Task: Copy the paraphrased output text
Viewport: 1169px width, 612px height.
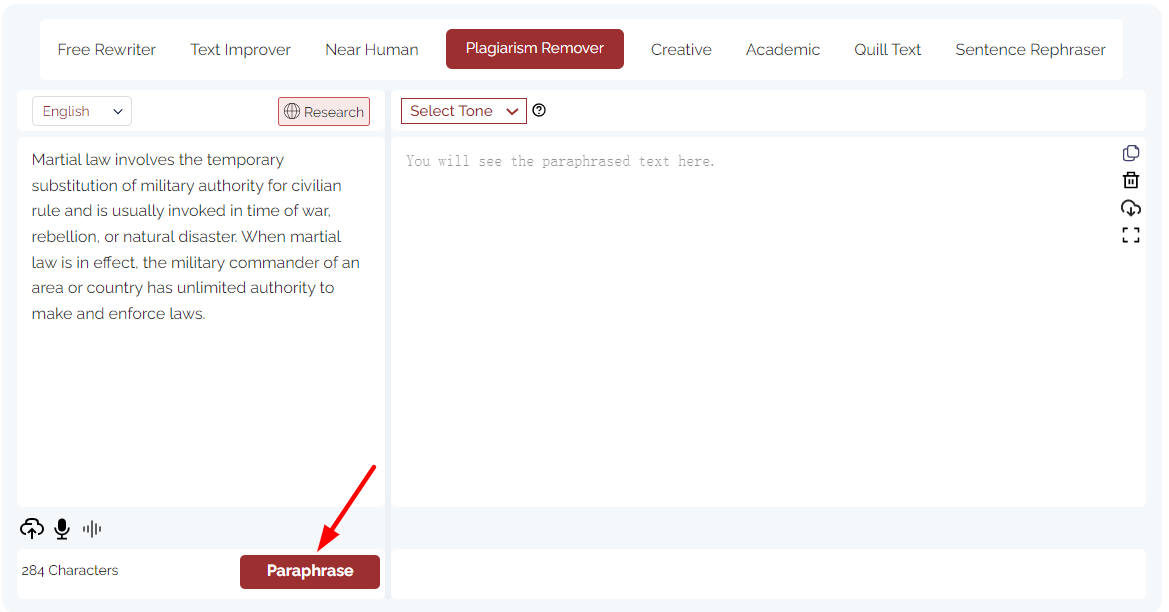Action: (x=1131, y=153)
